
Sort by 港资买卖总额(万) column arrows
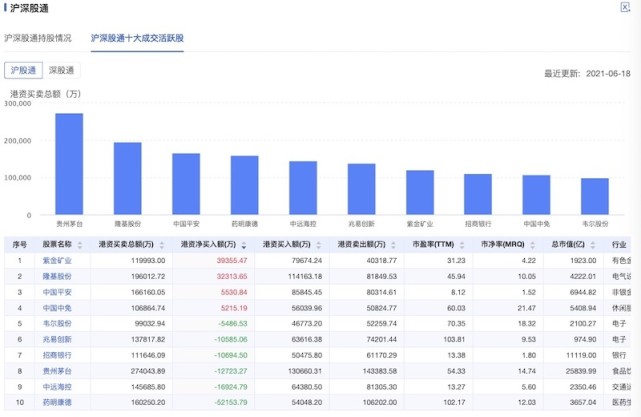[x=161, y=245]
